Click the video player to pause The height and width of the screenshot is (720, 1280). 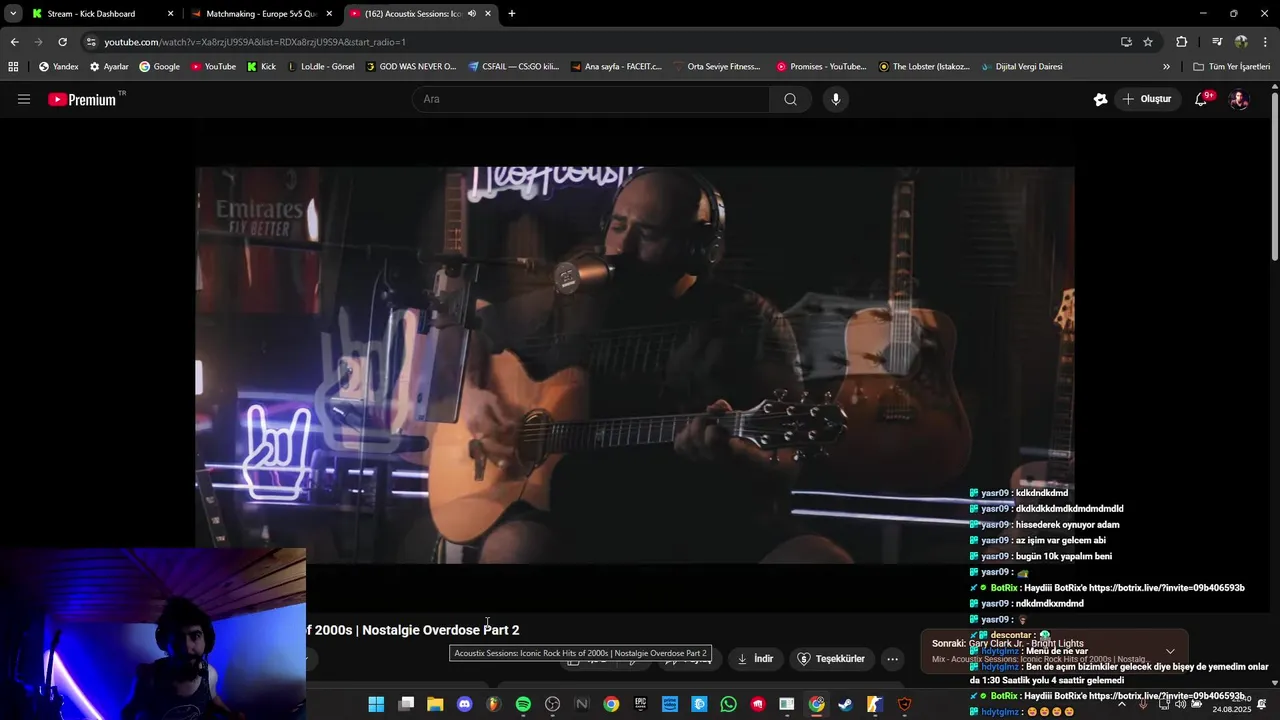point(634,365)
